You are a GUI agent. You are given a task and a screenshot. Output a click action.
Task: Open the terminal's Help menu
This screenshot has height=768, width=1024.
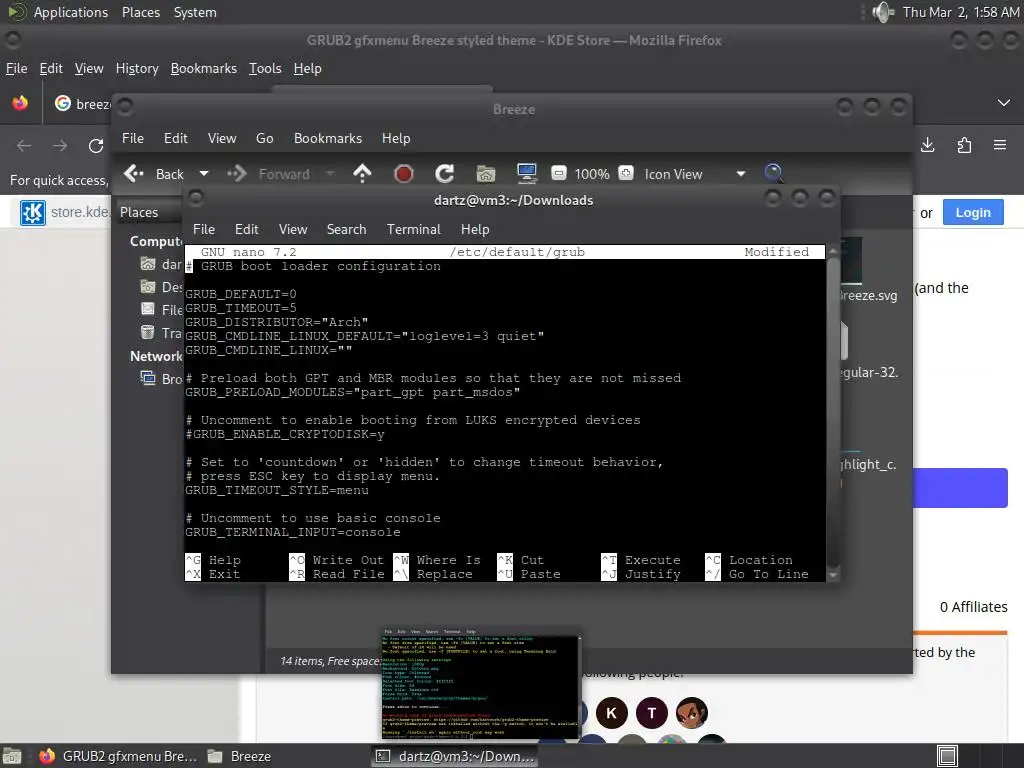pyautogui.click(x=475, y=229)
